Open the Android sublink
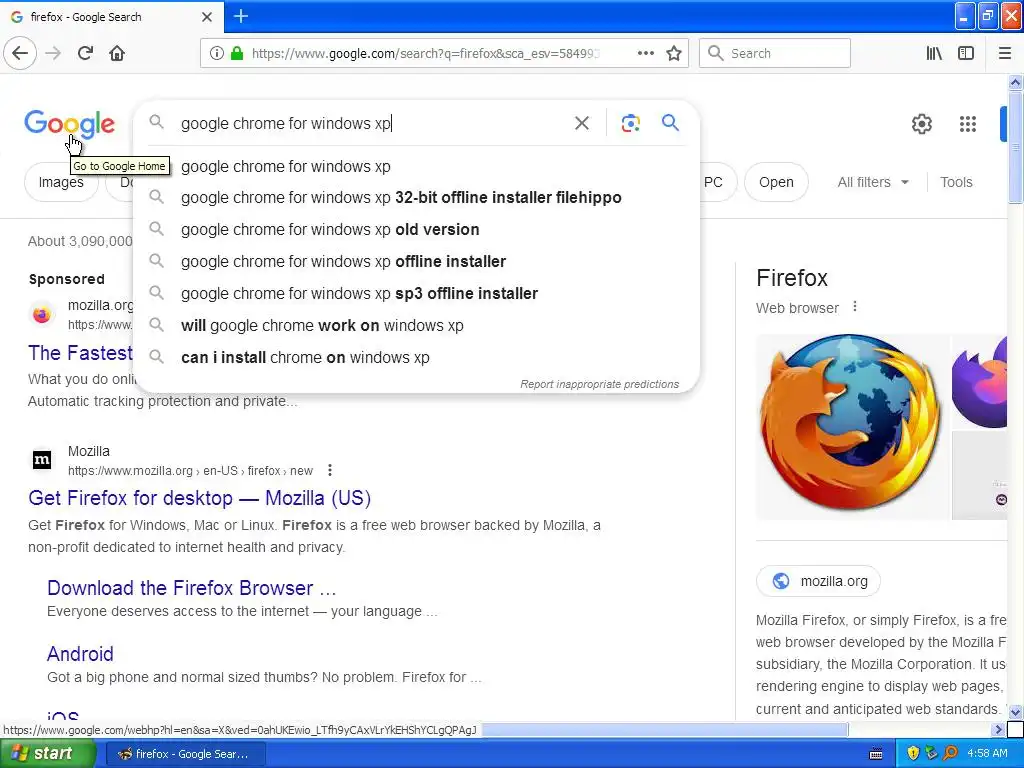 click(80, 654)
